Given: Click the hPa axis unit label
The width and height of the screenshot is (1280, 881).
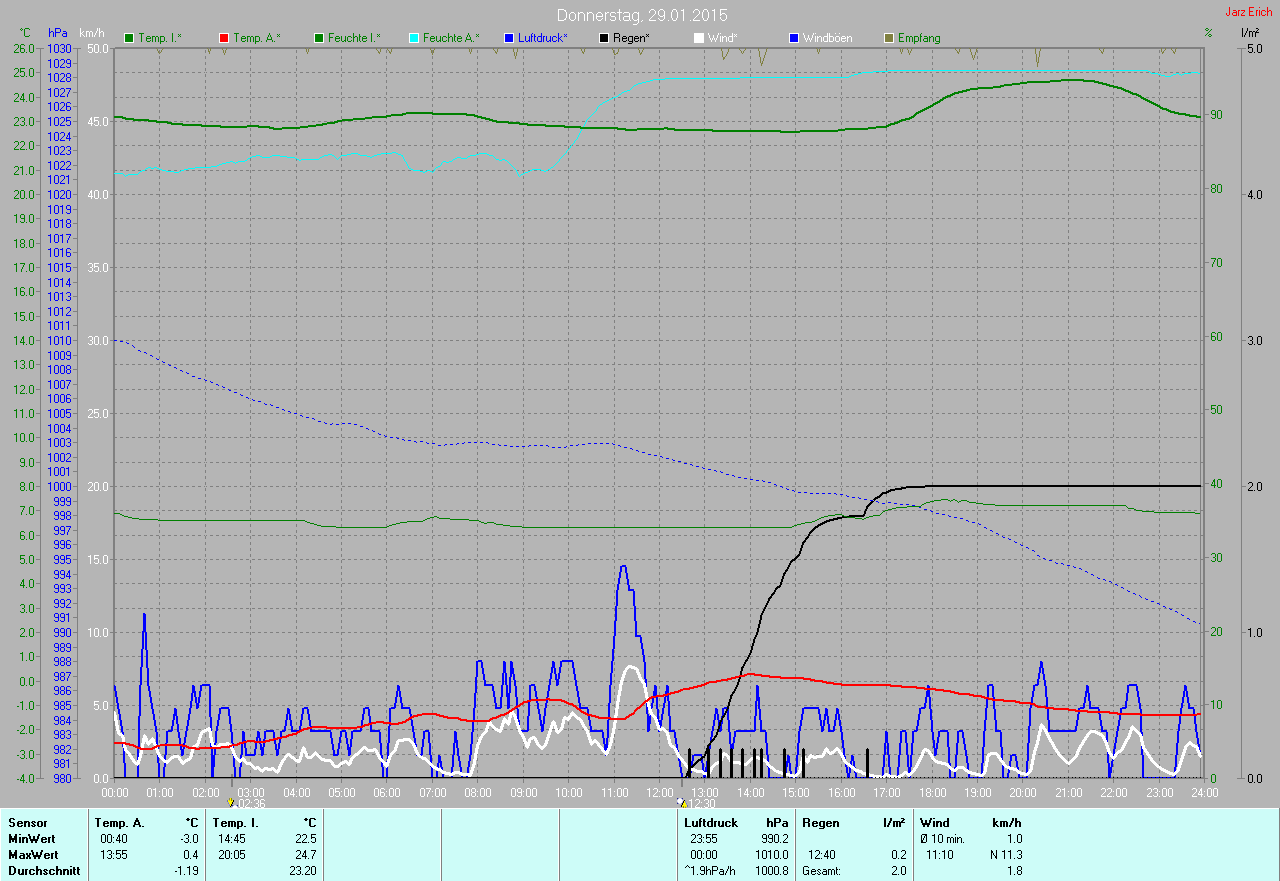Looking at the screenshot, I should pyautogui.click(x=59, y=33).
